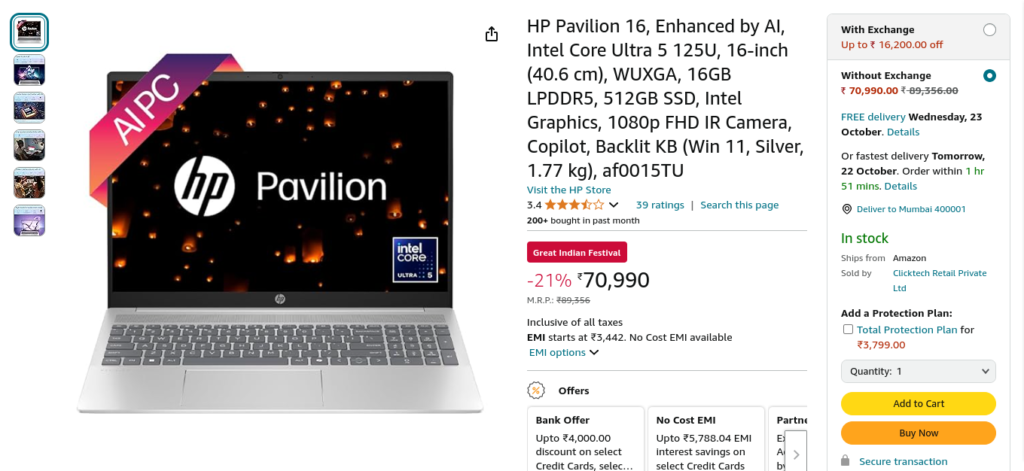
Task: Click the Search this page link
Action: (x=739, y=205)
